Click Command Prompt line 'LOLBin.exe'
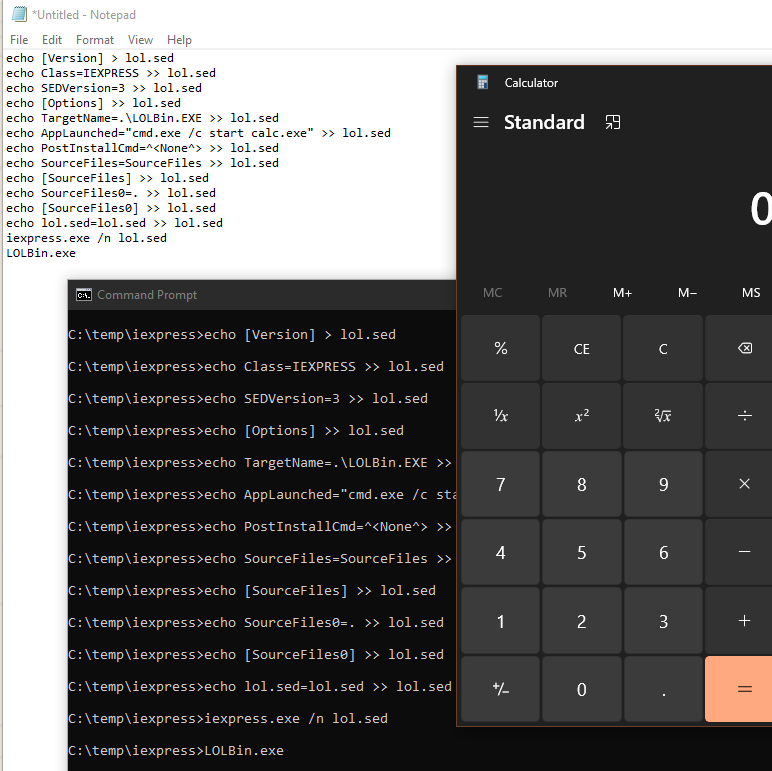772x771 pixels. (176, 751)
